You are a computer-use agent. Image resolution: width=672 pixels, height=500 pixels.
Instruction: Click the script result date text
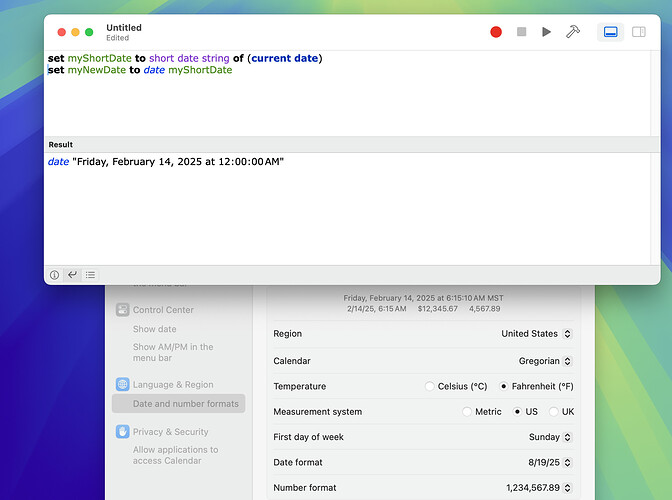pyautogui.click(x=166, y=162)
